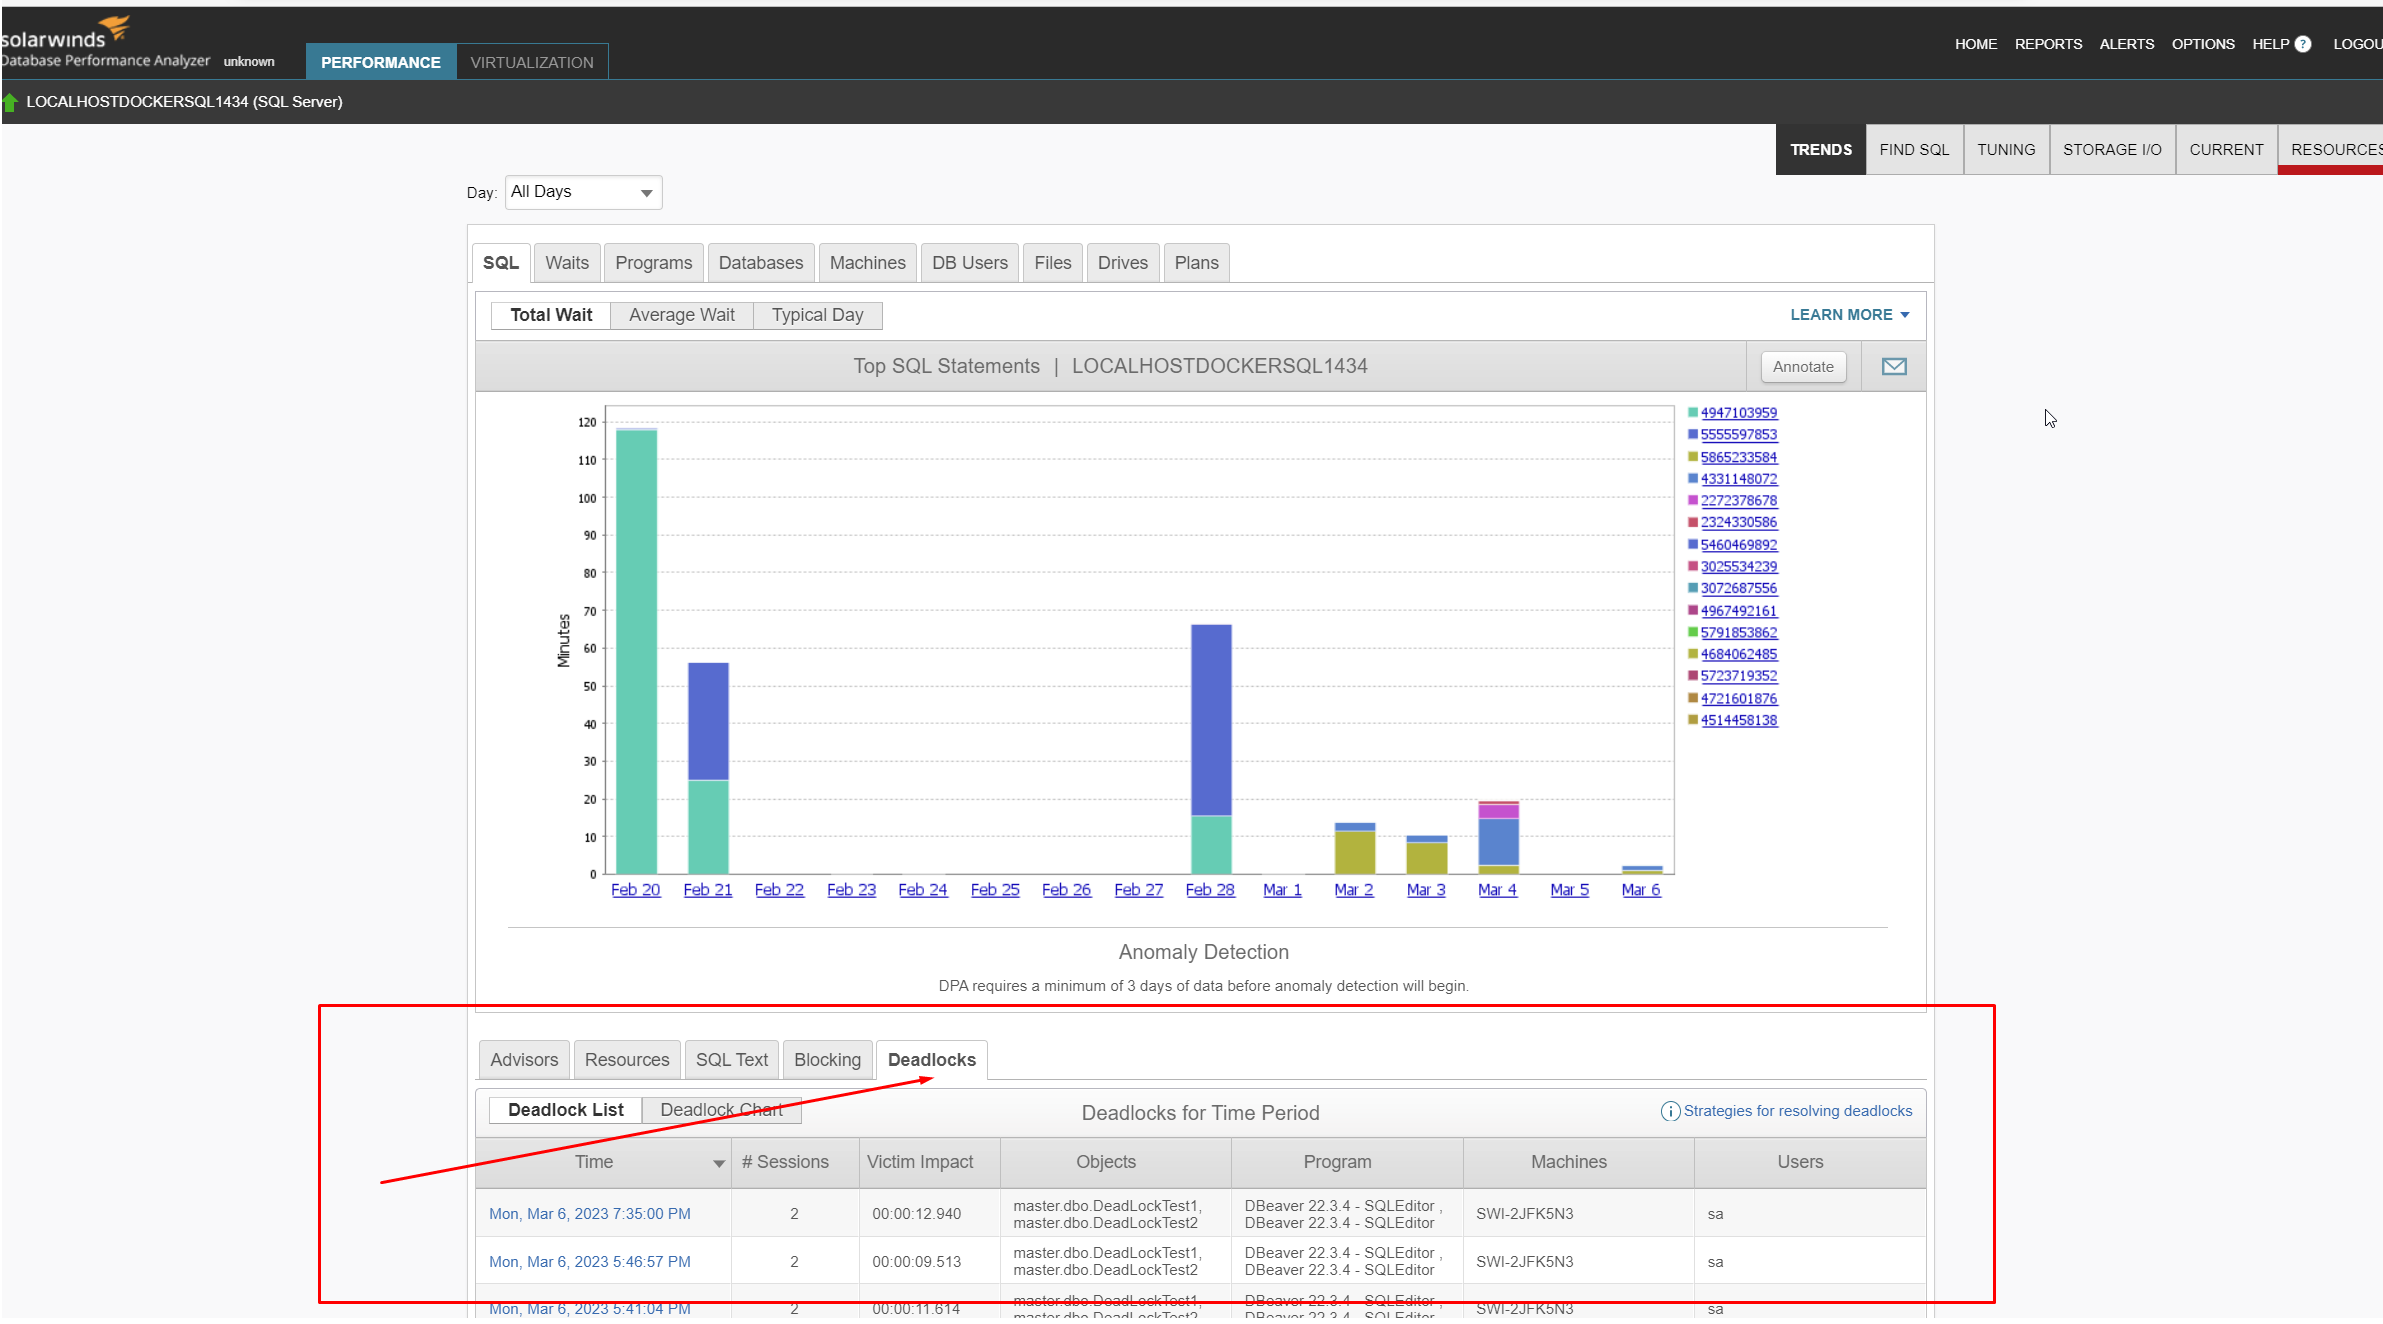Image resolution: width=2383 pixels, height=1324 pixels.
Task: Click the green instance status arrow icon
Action: (x=10, y=102)
